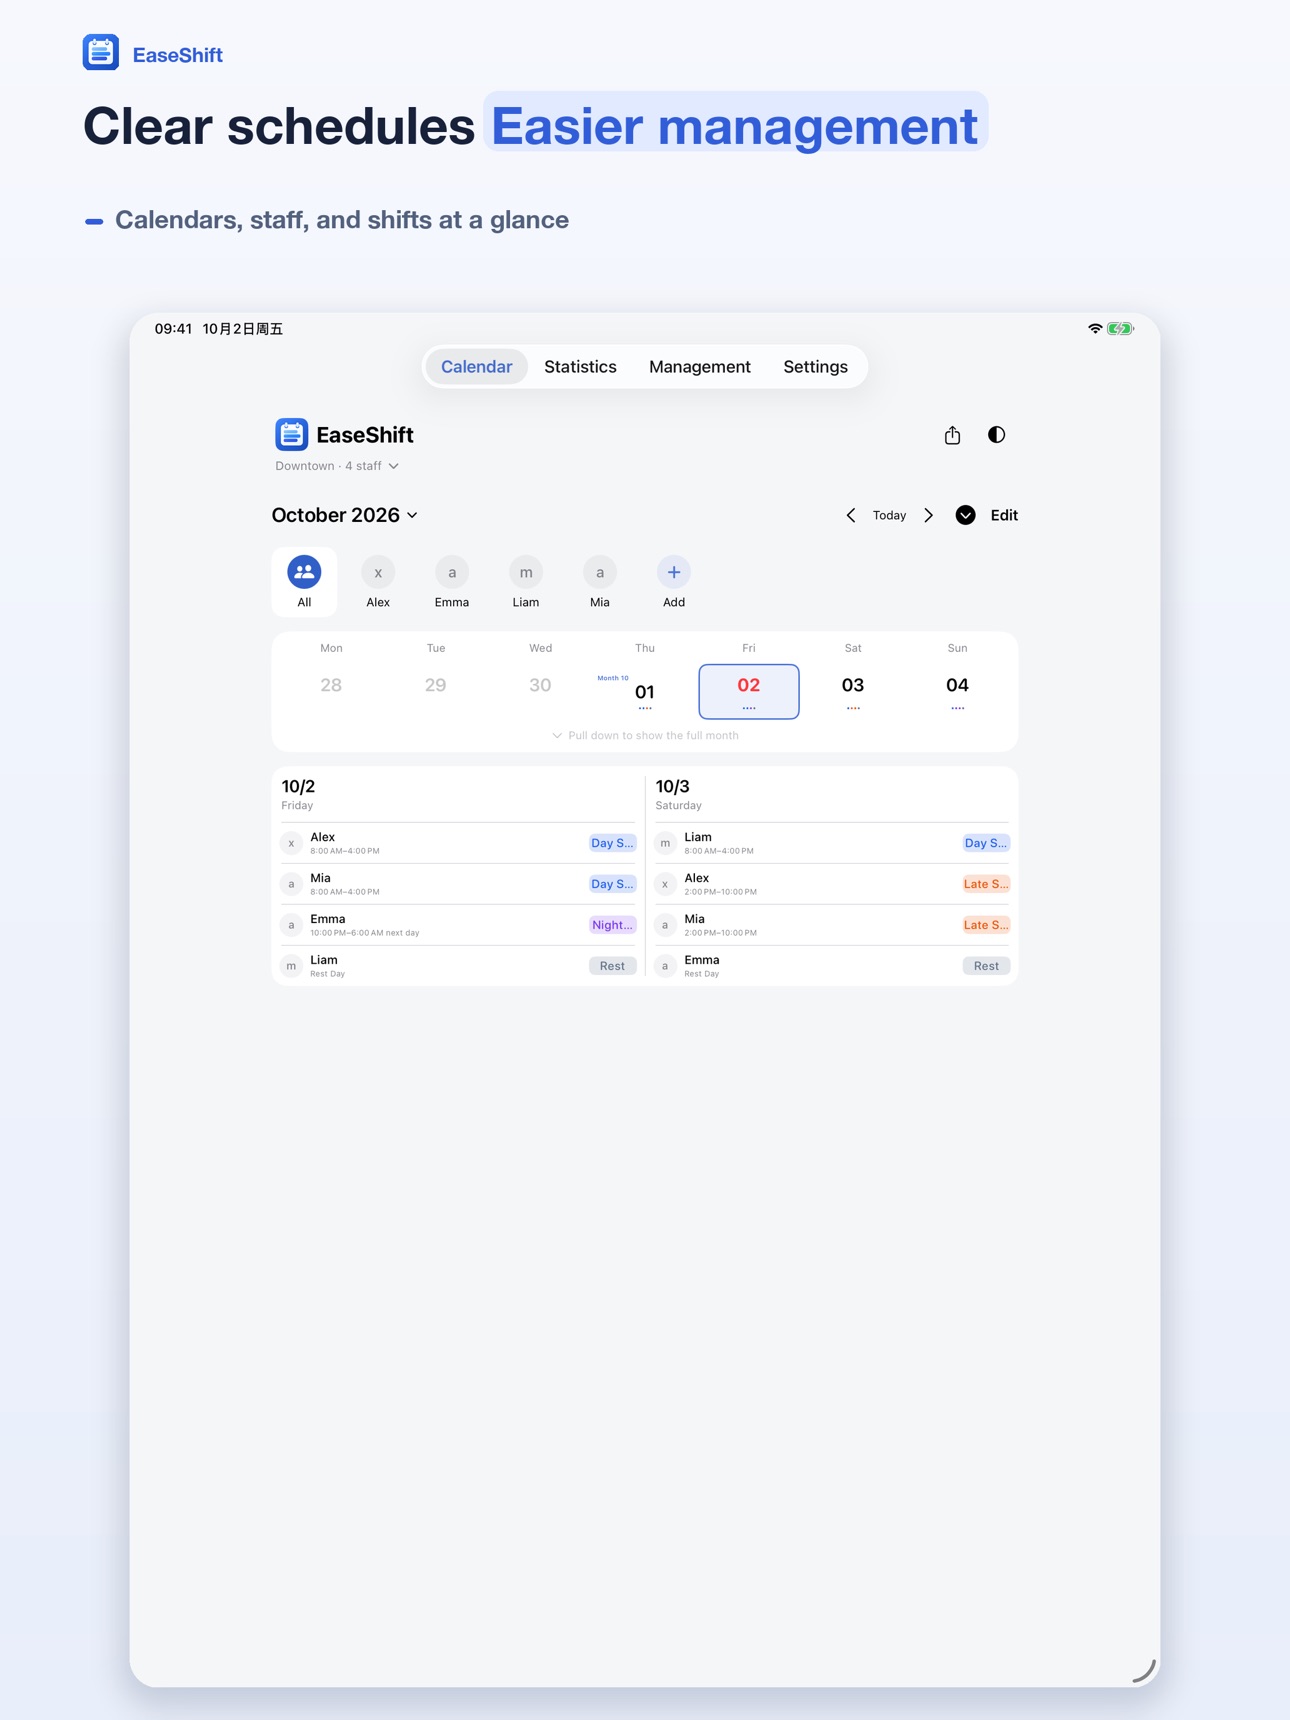Select Monday 28 in the week strip

coord(331,686)
